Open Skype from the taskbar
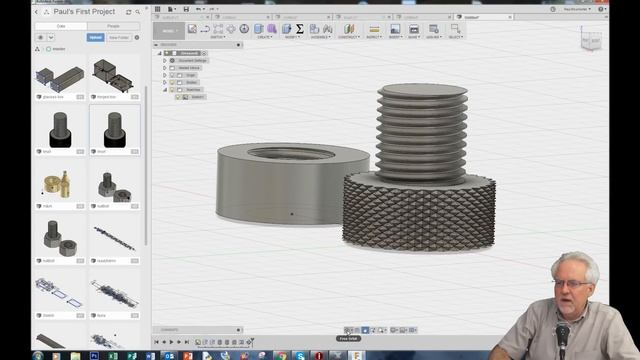640x360 pixels. pyautogui.click(x=300, y=356)
